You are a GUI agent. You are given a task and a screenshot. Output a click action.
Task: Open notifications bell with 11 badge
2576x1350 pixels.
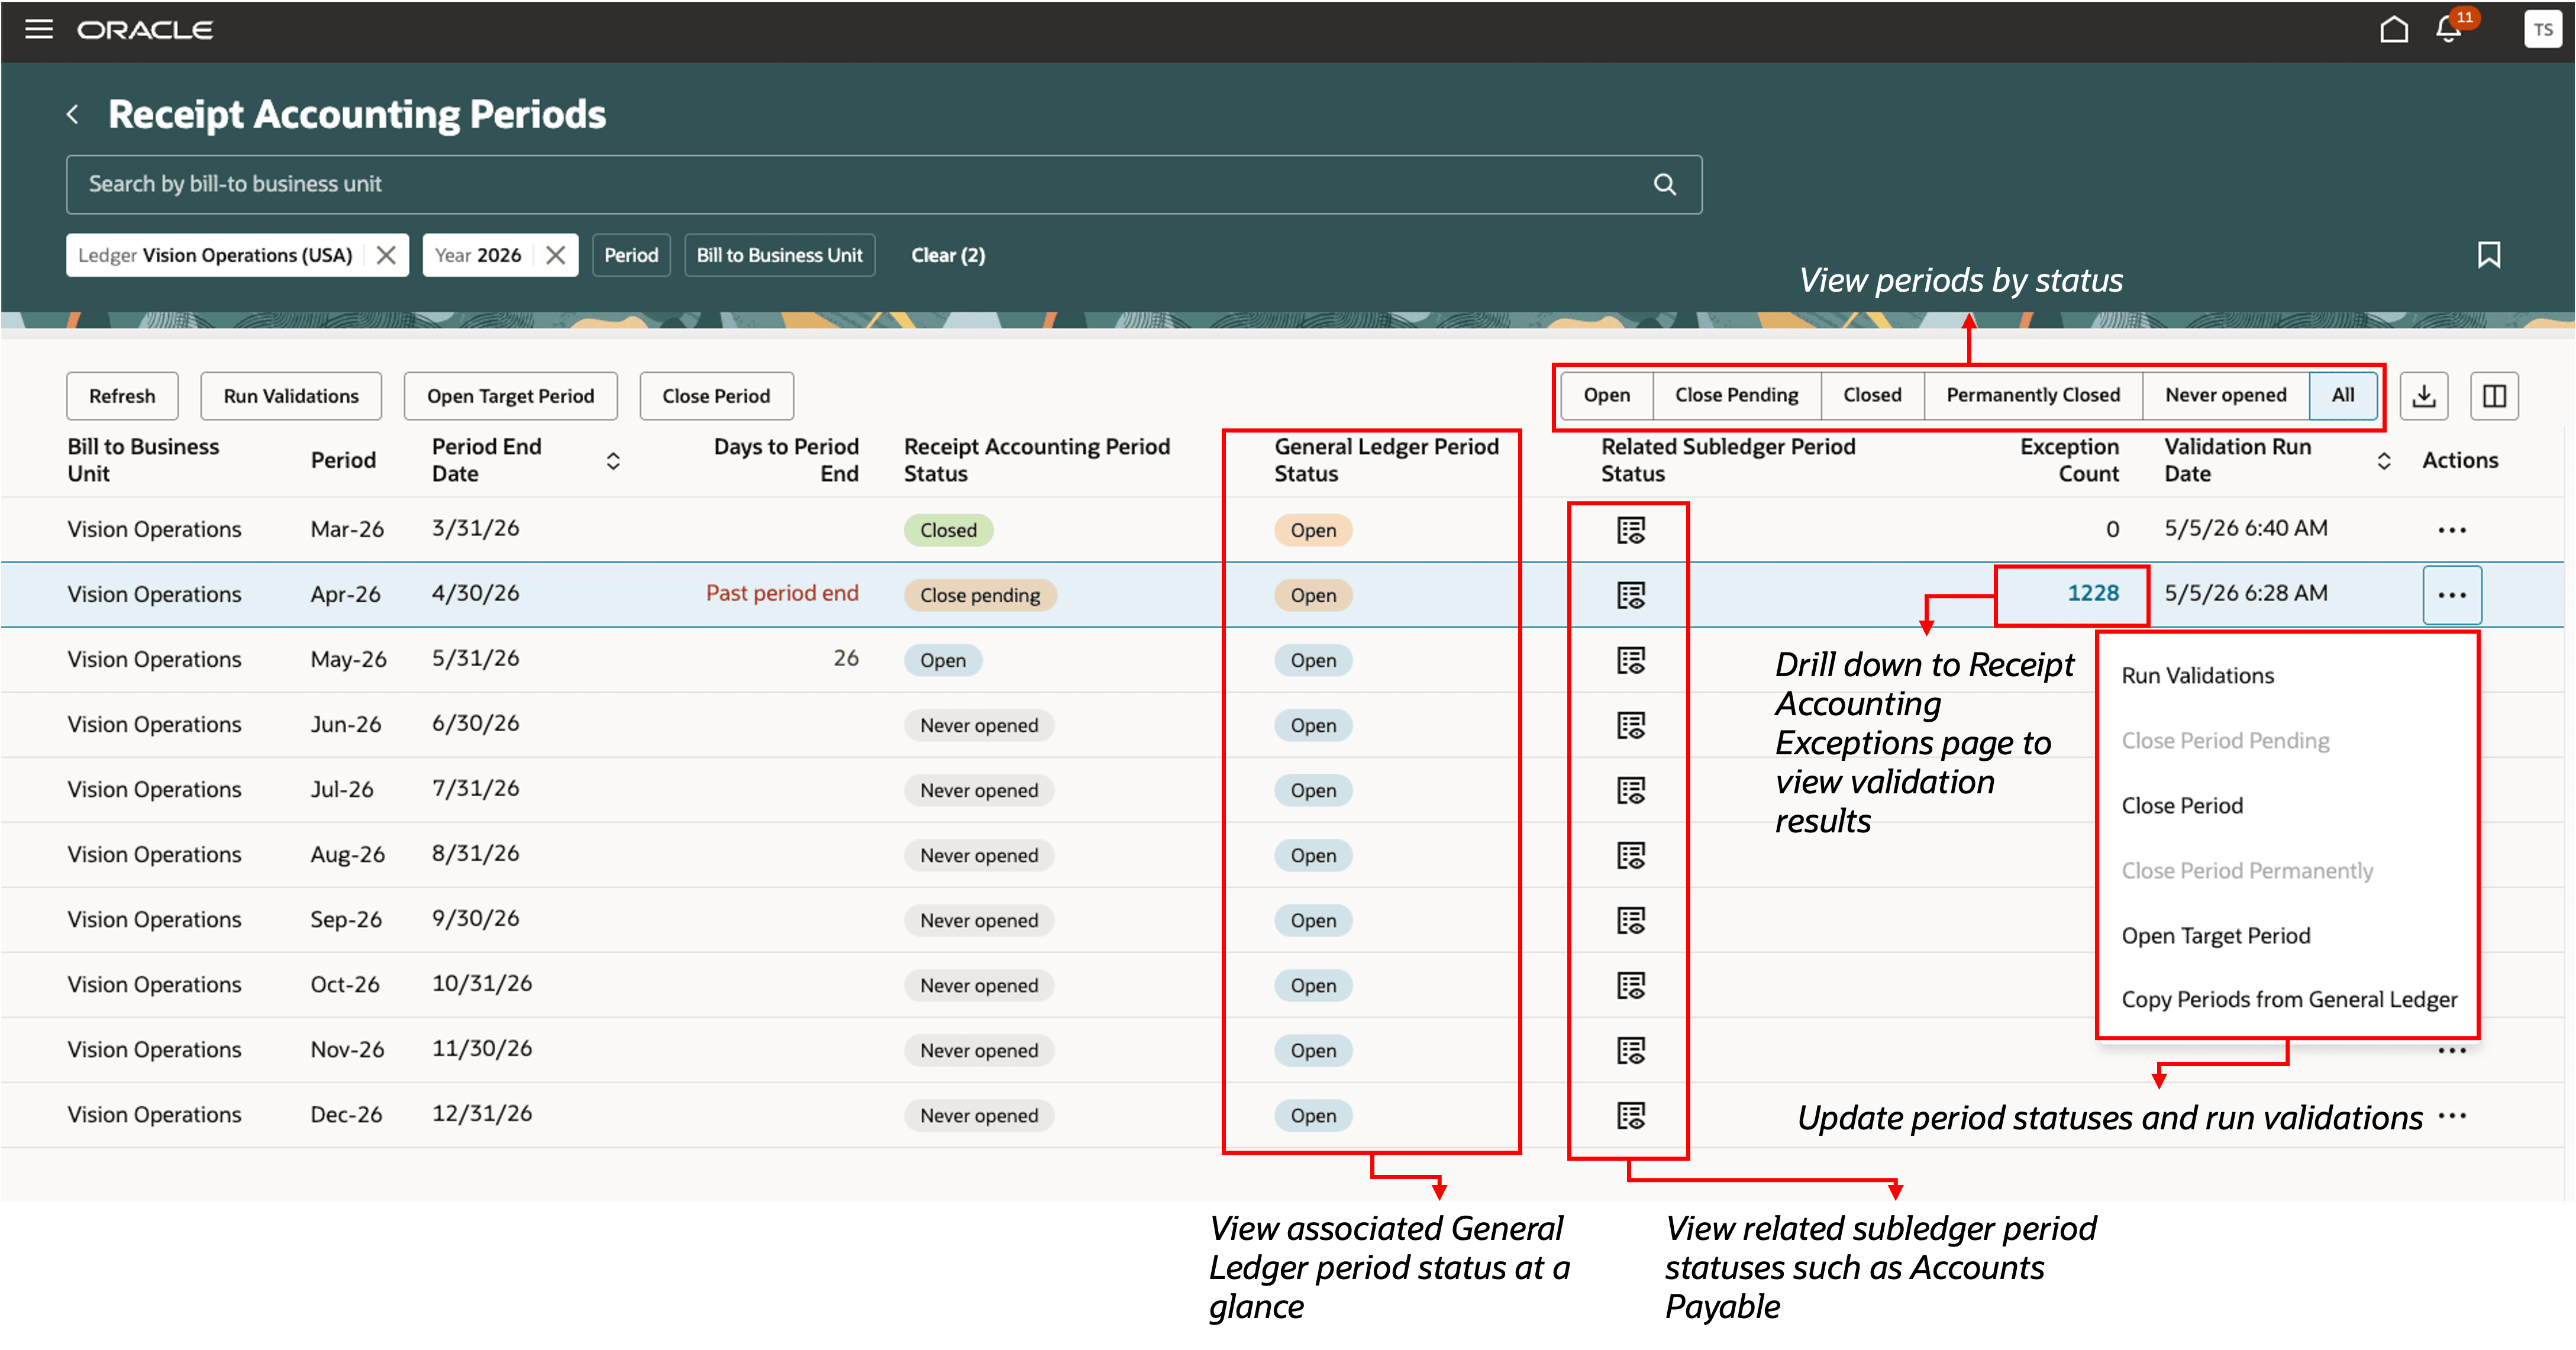click(2450, 28)
